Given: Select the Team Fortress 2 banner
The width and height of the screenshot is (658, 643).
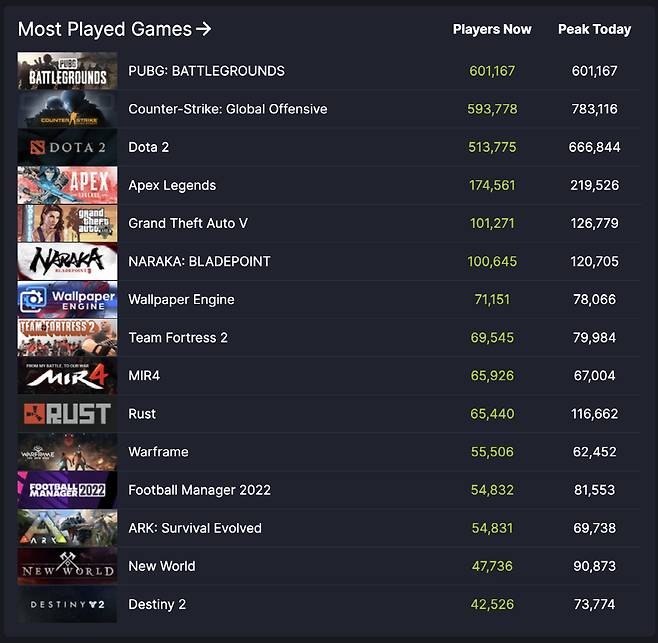Looking at the screenshot, I should (67, 337).
